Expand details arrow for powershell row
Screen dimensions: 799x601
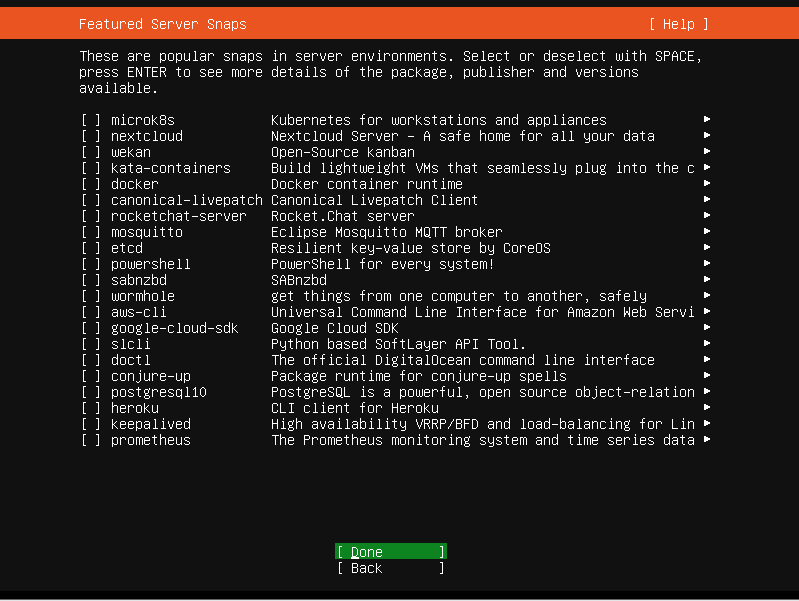[x=707, y=263]
